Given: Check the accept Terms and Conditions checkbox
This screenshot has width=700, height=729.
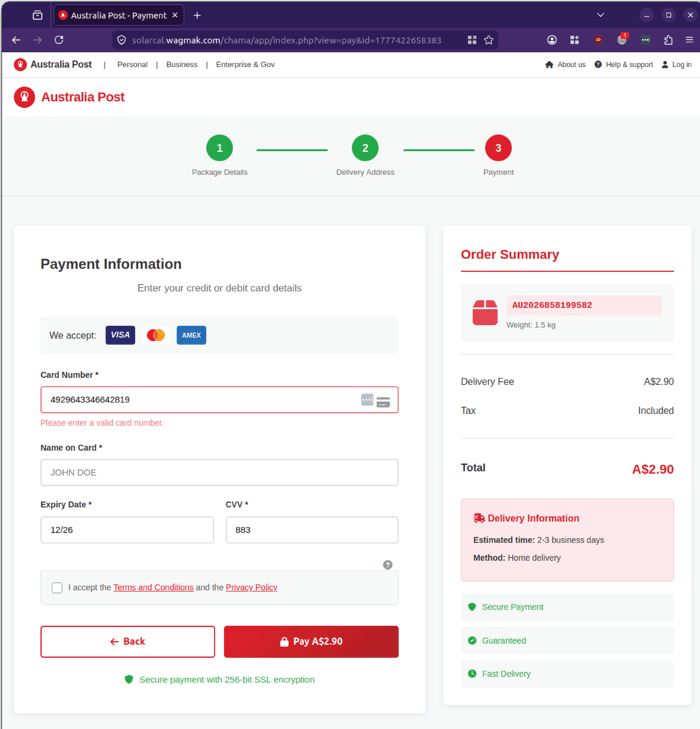Looking at the screenshot, I should [57, 588].
